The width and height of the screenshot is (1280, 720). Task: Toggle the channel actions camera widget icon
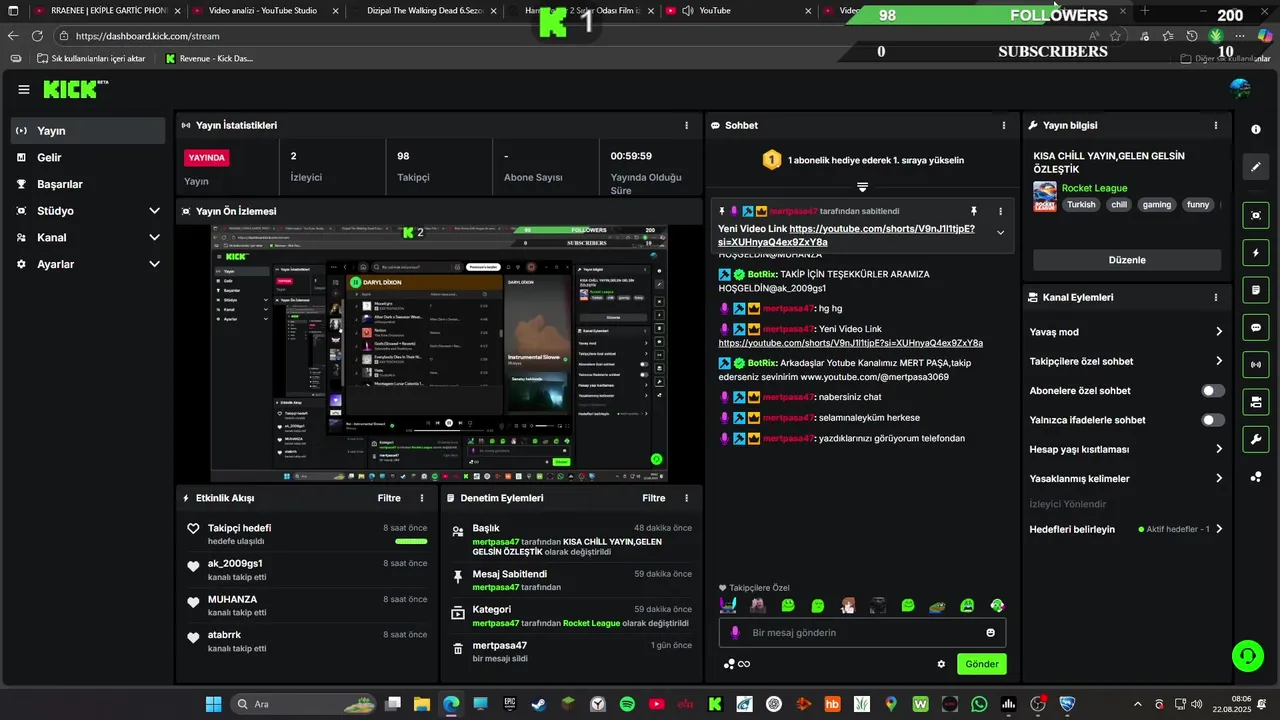click(1255, 402)
